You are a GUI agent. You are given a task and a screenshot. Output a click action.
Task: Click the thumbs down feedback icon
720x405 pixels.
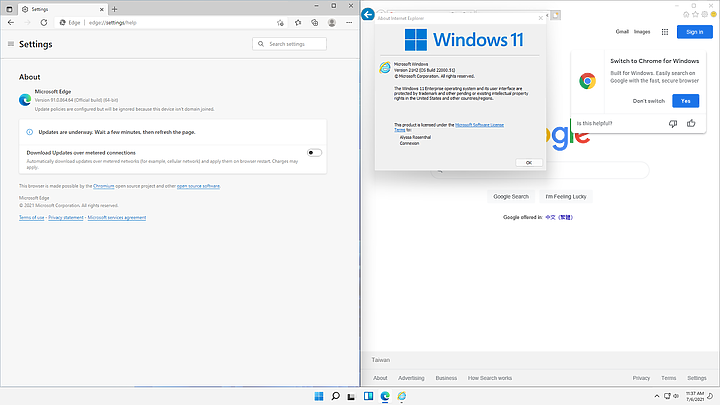coord(673,123)
